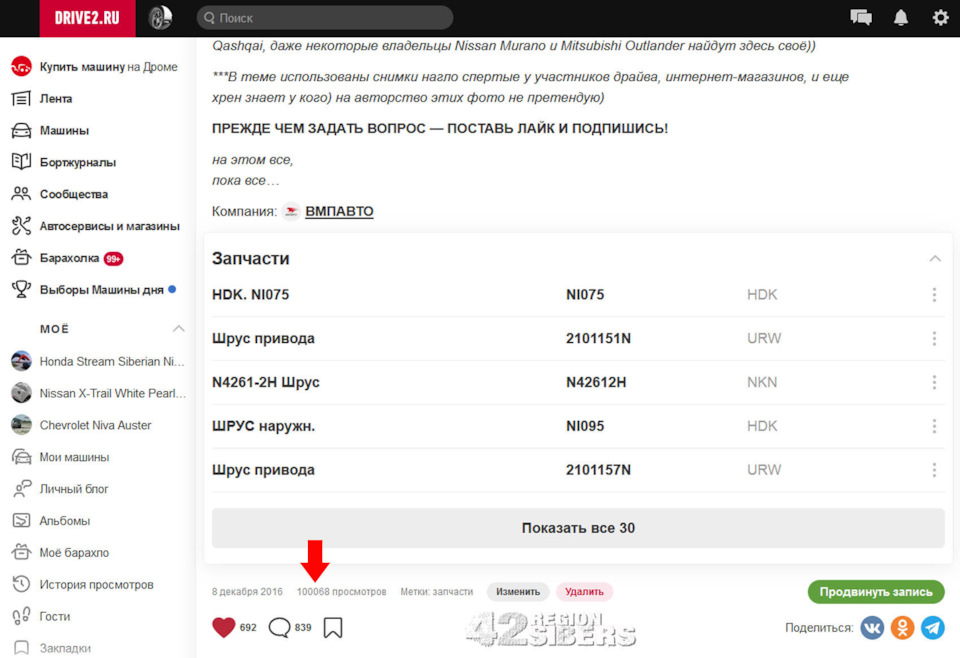The height and width of the screenshot is (658, 960).
Task: Click the Мои машины car icon
Action: click(21, 457)
